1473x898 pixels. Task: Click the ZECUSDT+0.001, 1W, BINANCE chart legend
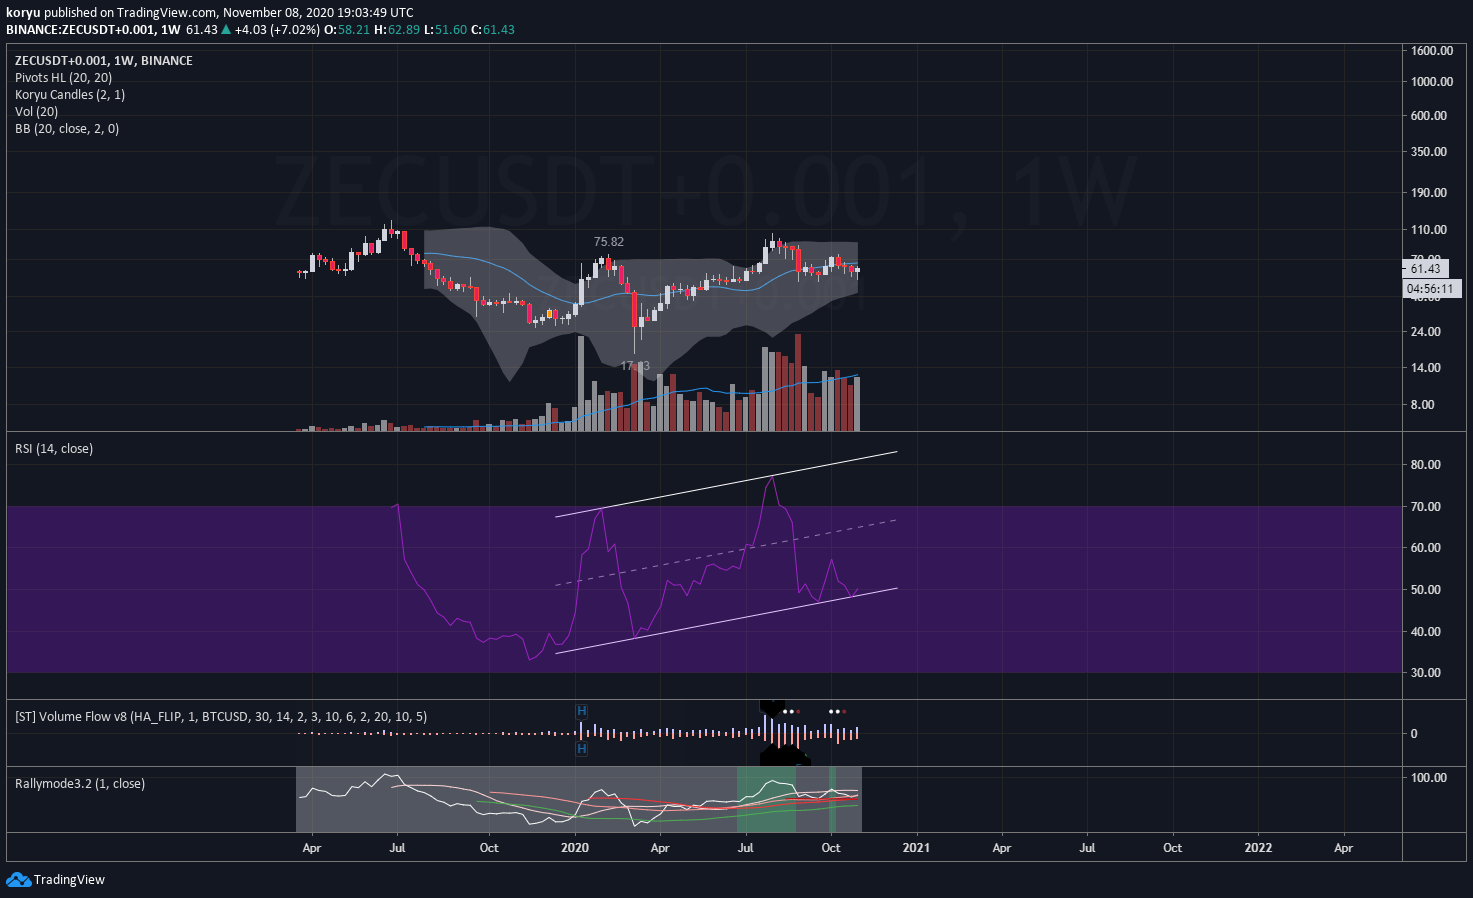click(x=104, y=61)
